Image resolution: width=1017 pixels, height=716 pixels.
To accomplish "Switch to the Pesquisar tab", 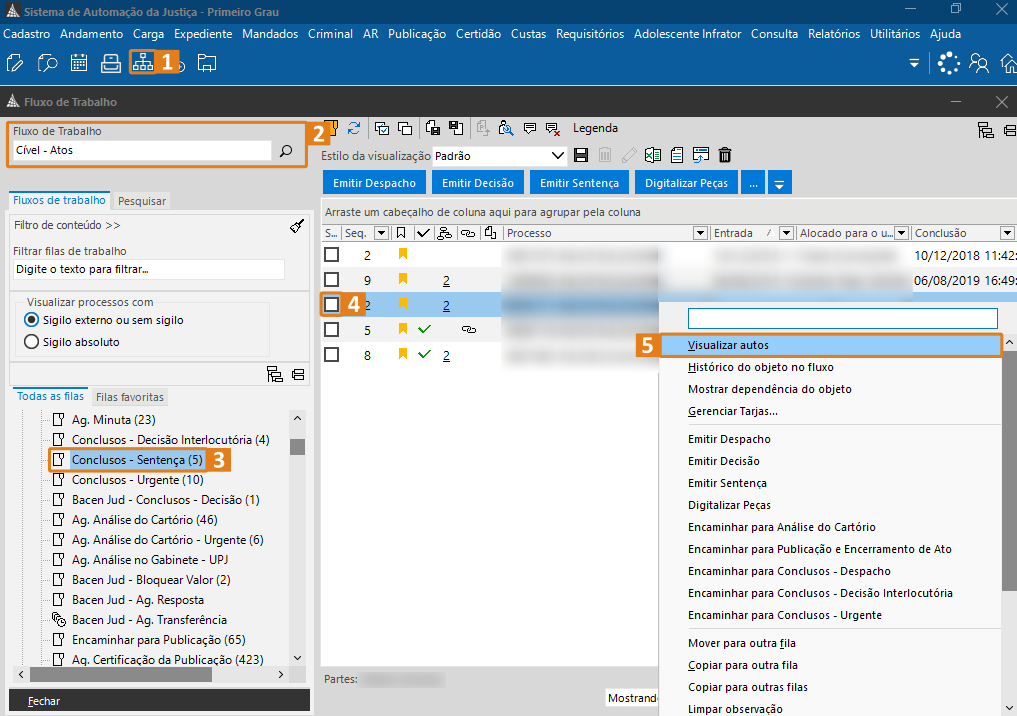I will (141, 201).
